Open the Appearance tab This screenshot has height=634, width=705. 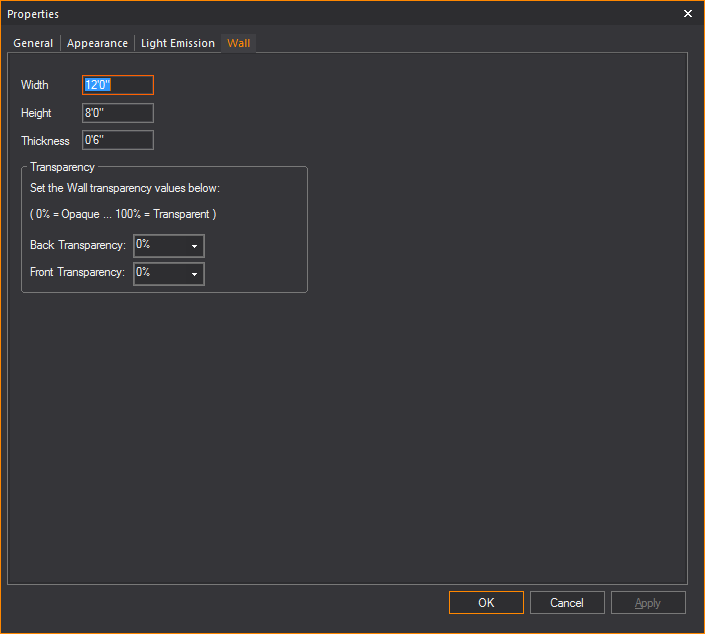pos(97,43)
